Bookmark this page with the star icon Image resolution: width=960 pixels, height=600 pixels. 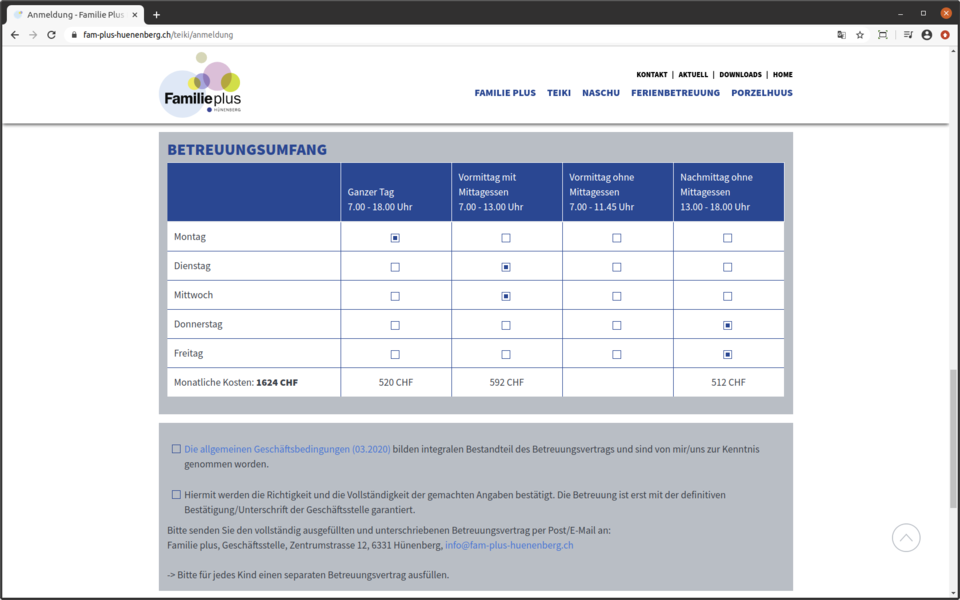point(860,35)
